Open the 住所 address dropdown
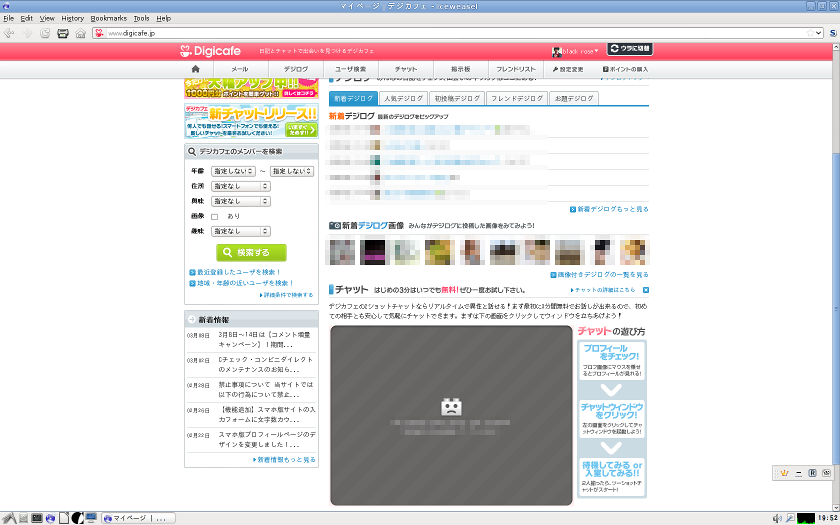The height and width of the screenshot is (525, 840). (x=240, y=186)
